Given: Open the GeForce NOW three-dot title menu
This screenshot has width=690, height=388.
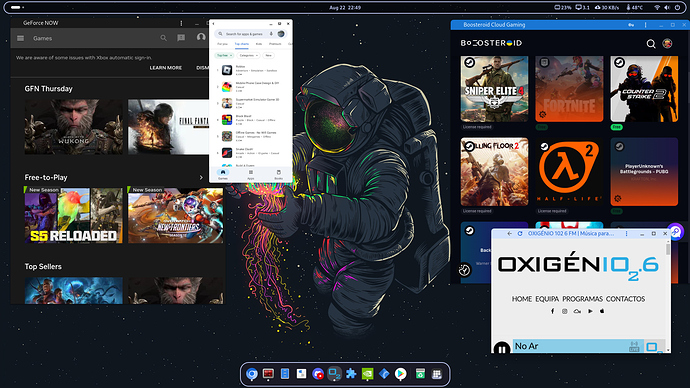Looking at the screenshot, I should click(181, 23).
